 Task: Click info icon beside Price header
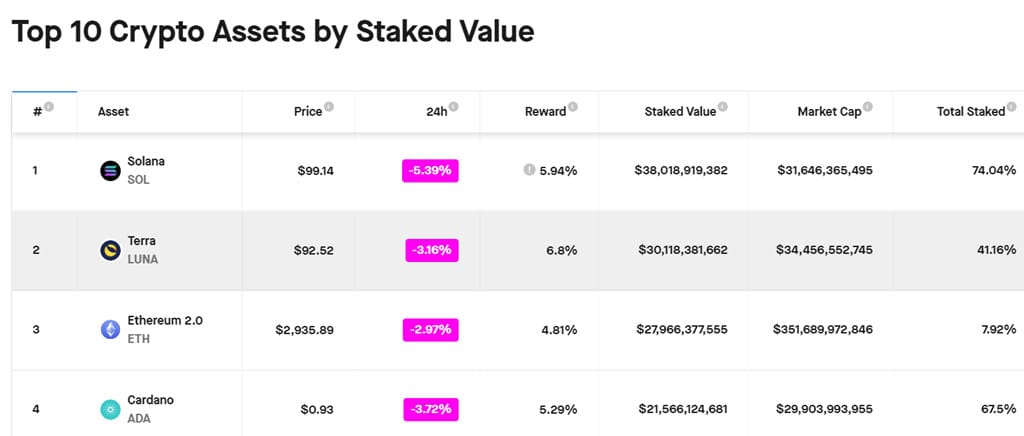pyautogui.click(x=329, y=107)
